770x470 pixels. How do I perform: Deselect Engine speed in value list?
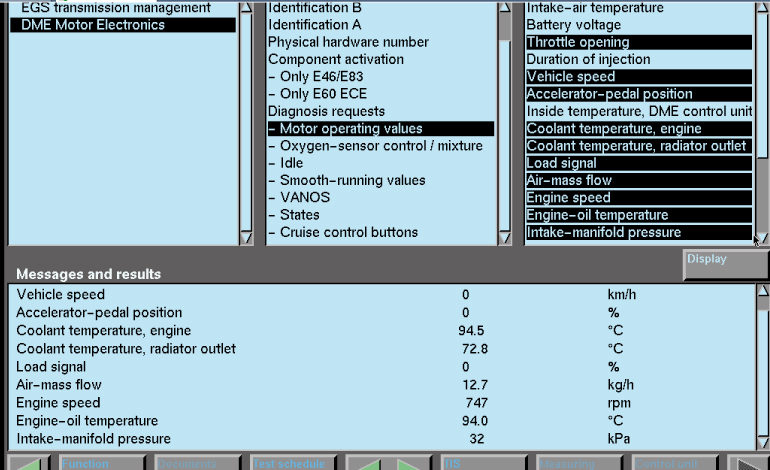(639, 197)
